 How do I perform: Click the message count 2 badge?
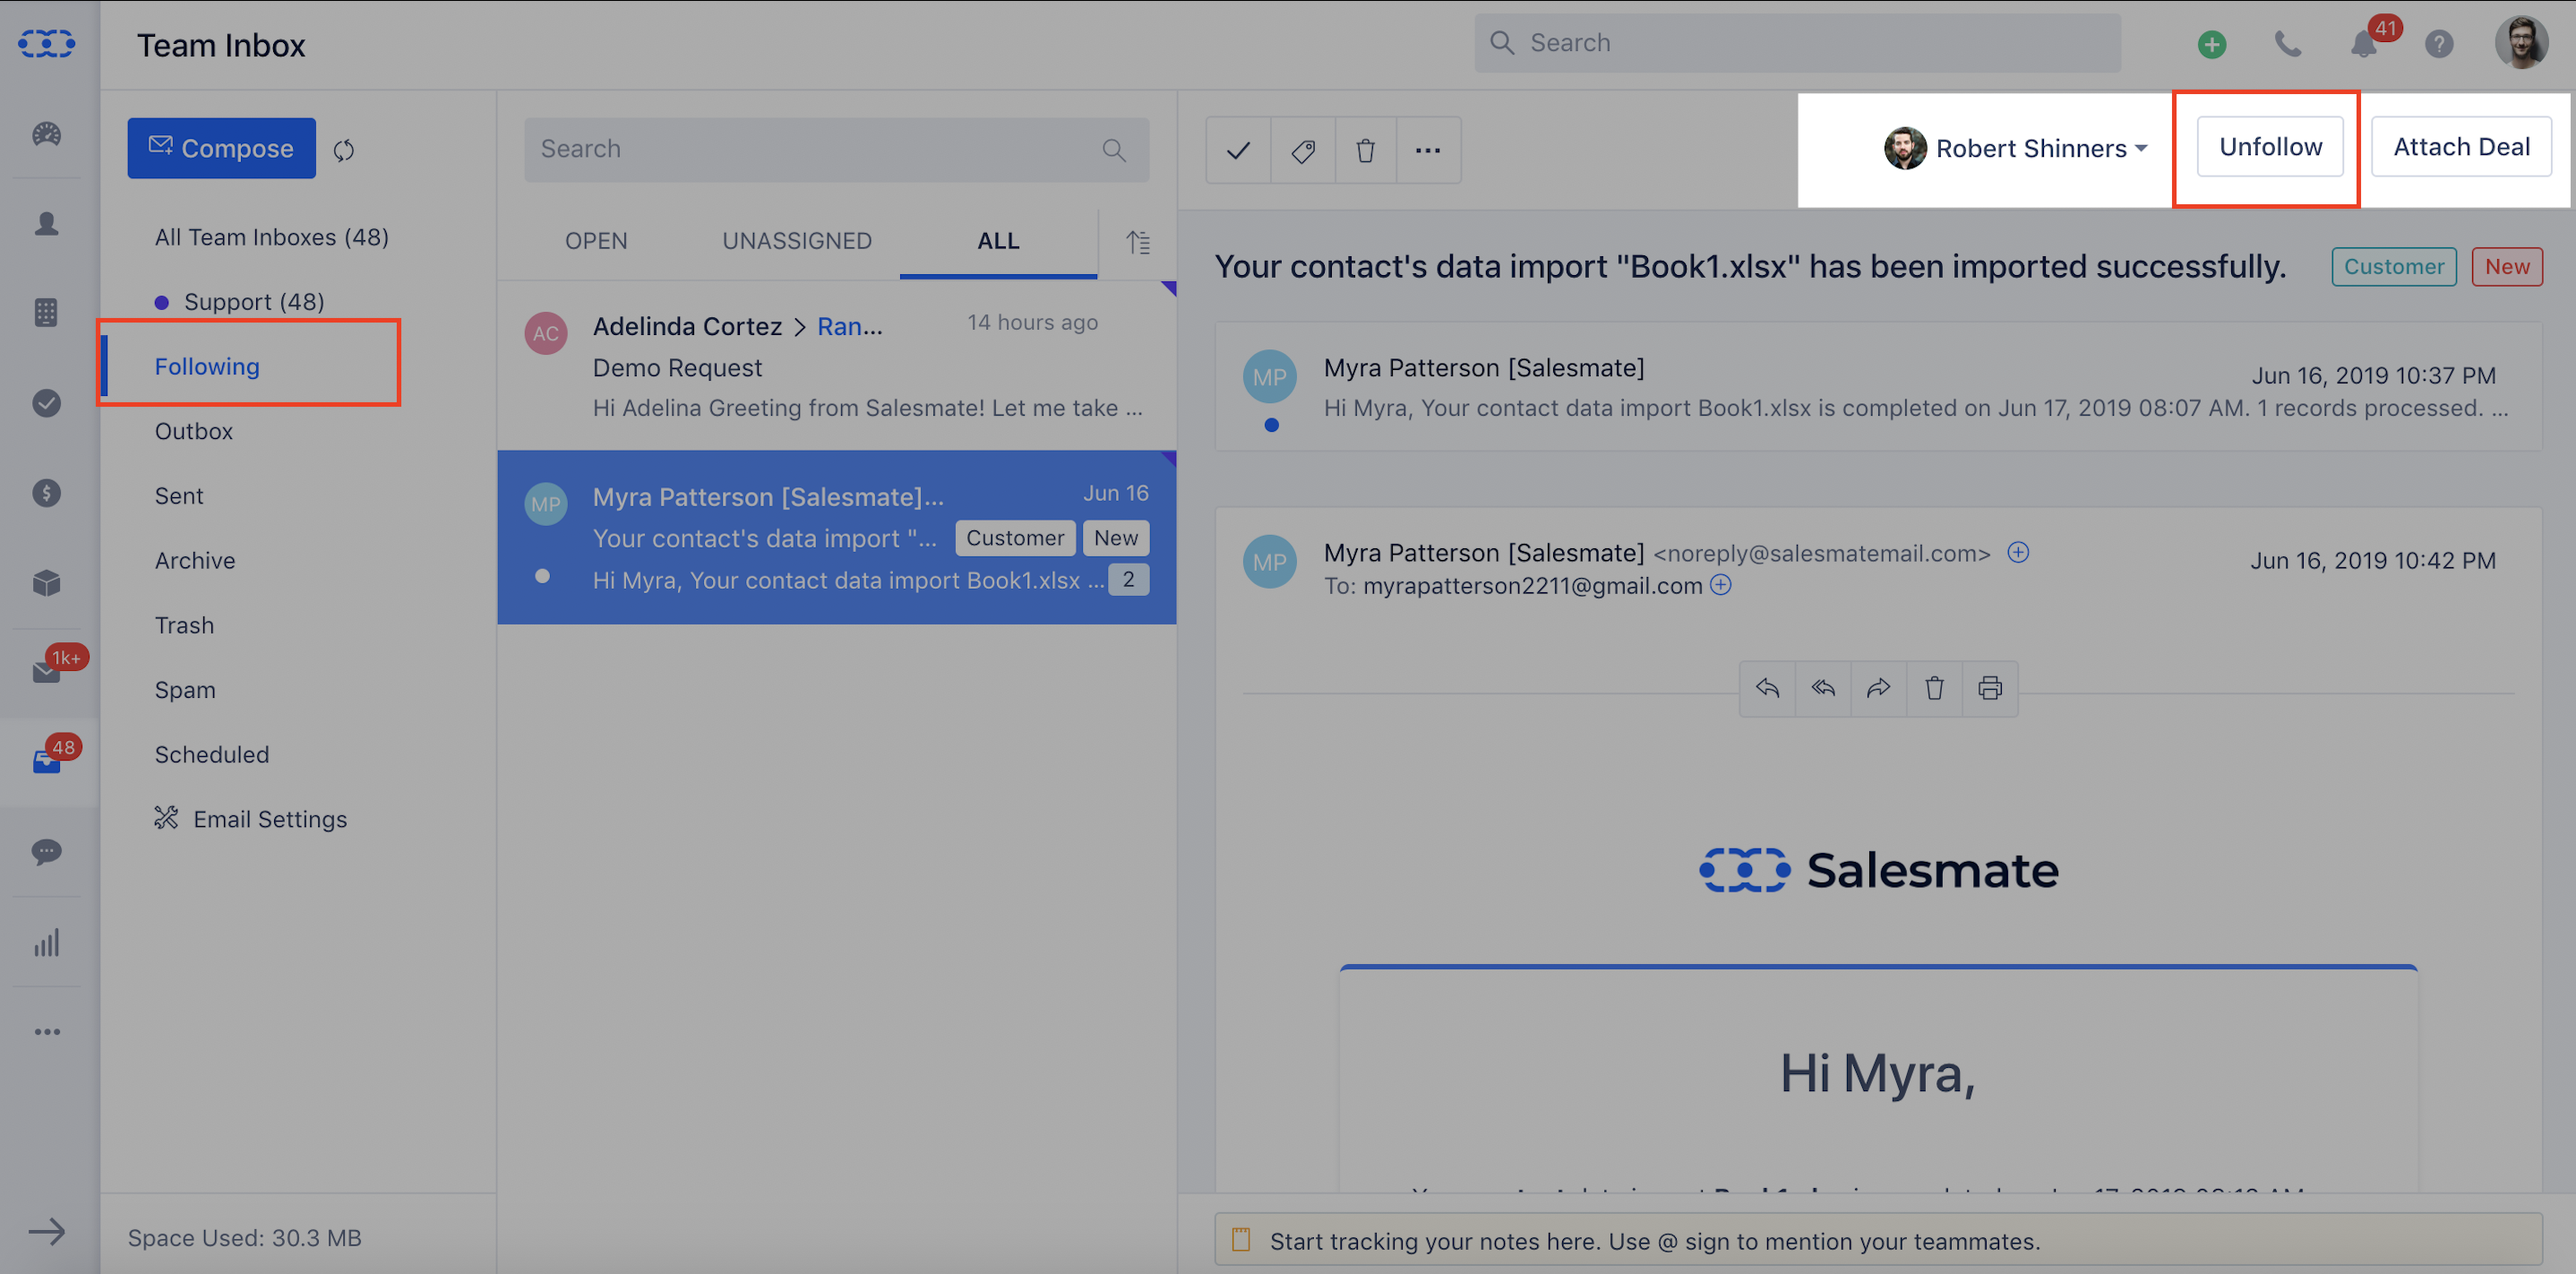1128,580
